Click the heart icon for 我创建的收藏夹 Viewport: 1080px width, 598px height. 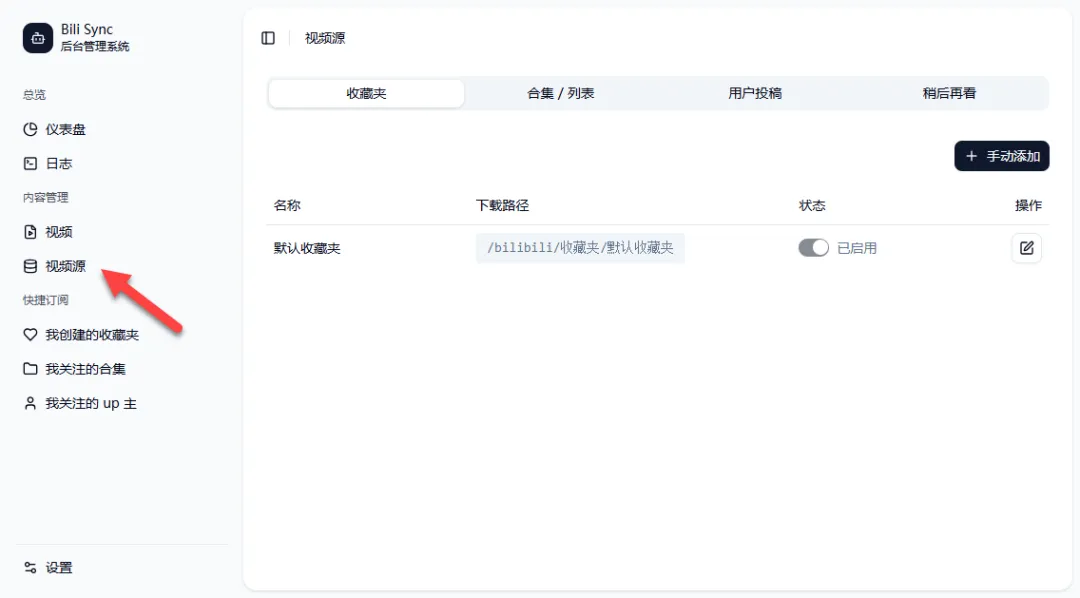tap(30, 334)
